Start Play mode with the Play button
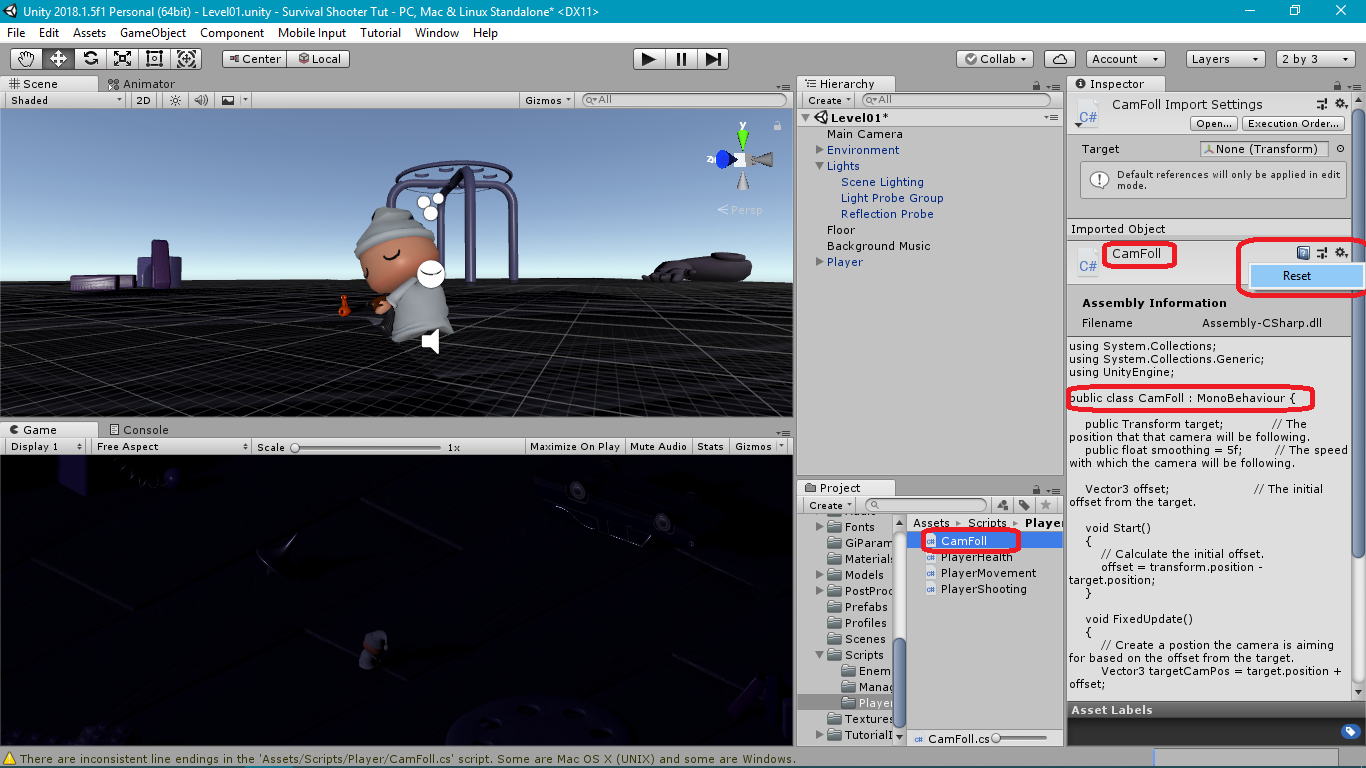 (x=649, y=59)
